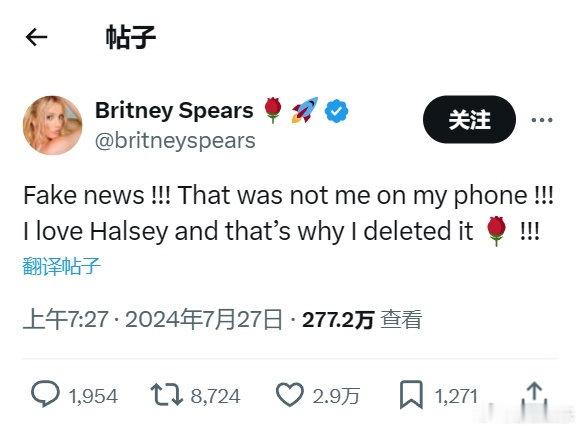Click the 2.9万 likes count
Viewport: 581px width, 430px height.
click(336, 396)
